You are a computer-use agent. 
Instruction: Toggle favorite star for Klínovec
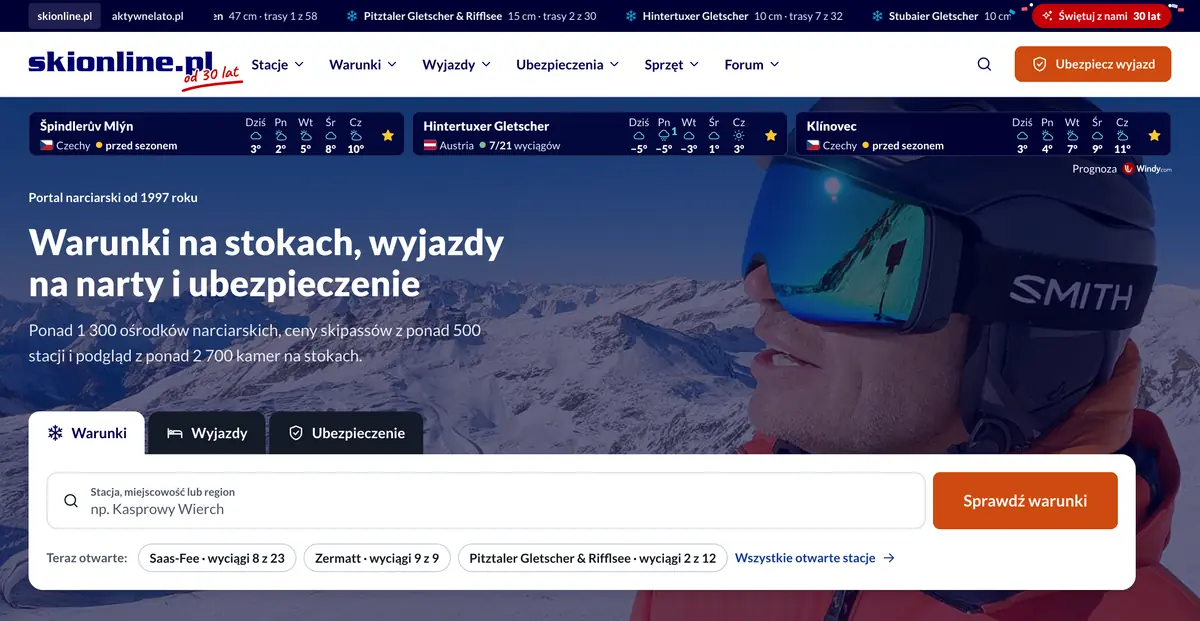click(x=1154, y=135)
